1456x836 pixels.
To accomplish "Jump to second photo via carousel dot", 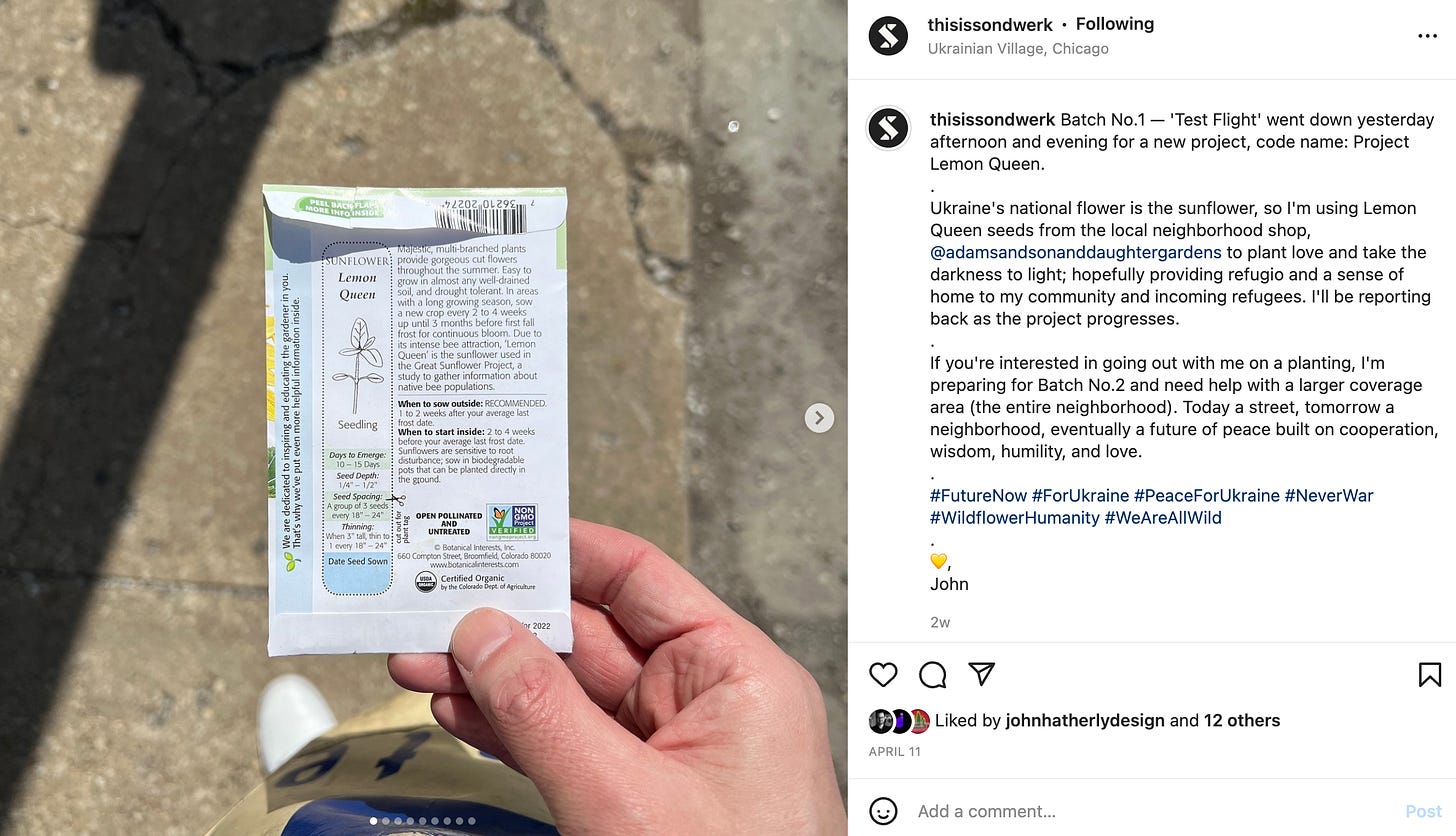I will point(387,821).
